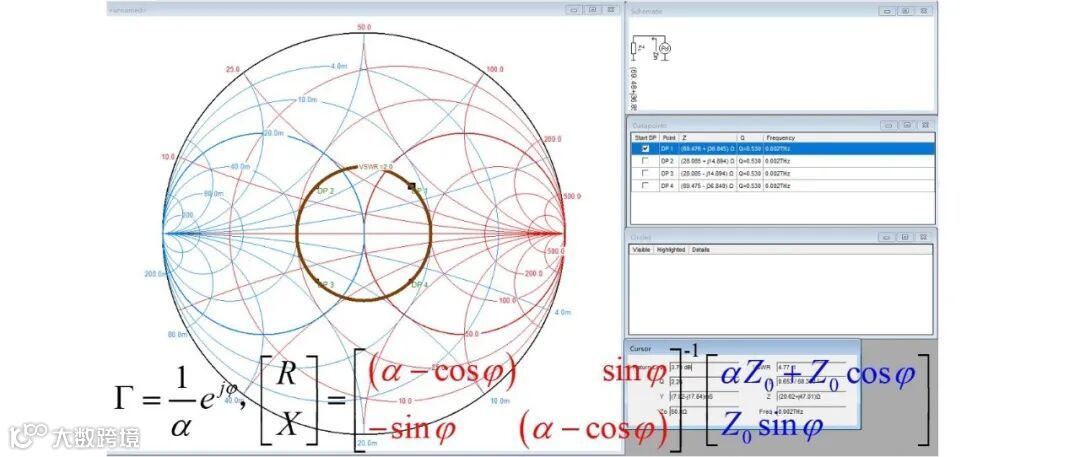Check the Start DP box for DP 4

click(645, 185)
